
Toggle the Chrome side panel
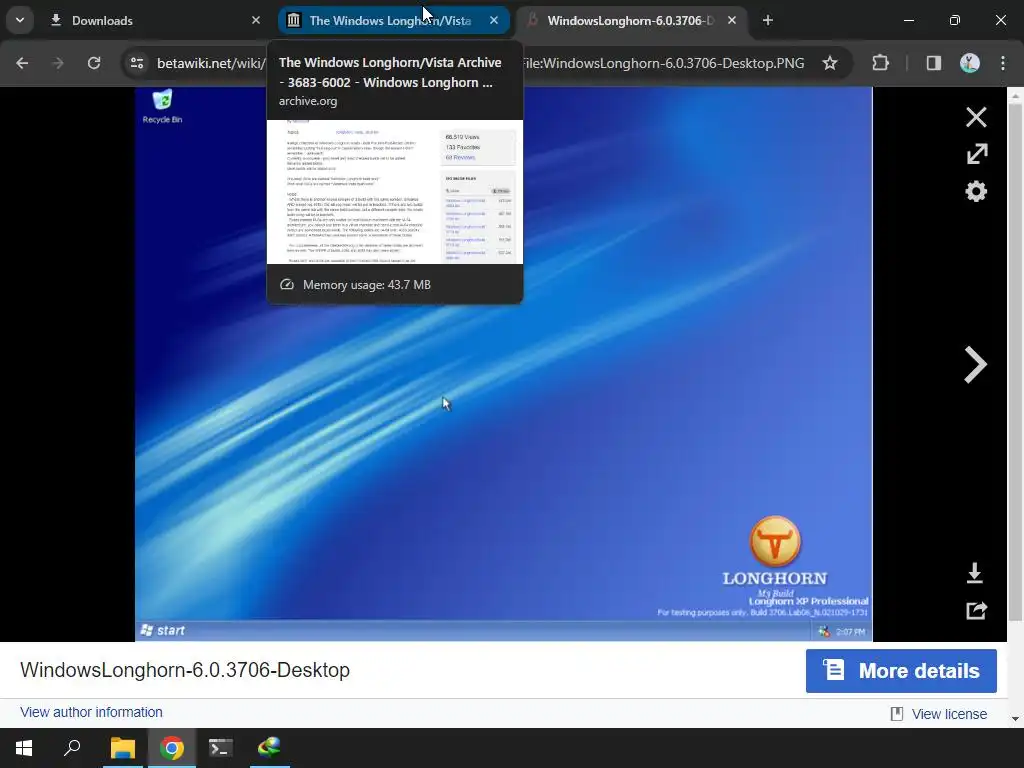tap(934, 63)
